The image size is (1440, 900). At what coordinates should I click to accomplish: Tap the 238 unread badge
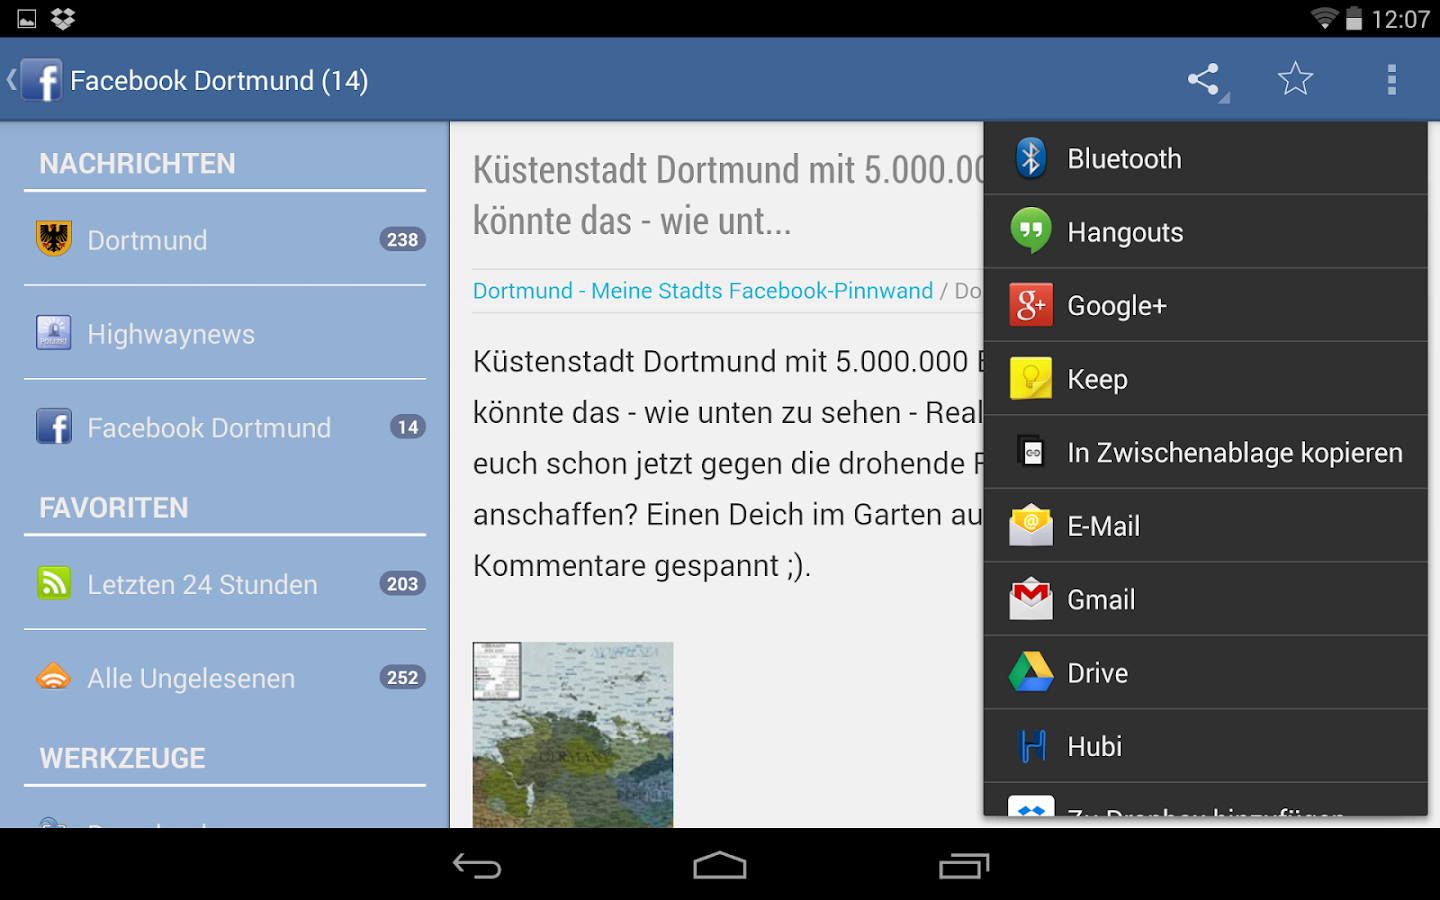(x=402, y=239)
